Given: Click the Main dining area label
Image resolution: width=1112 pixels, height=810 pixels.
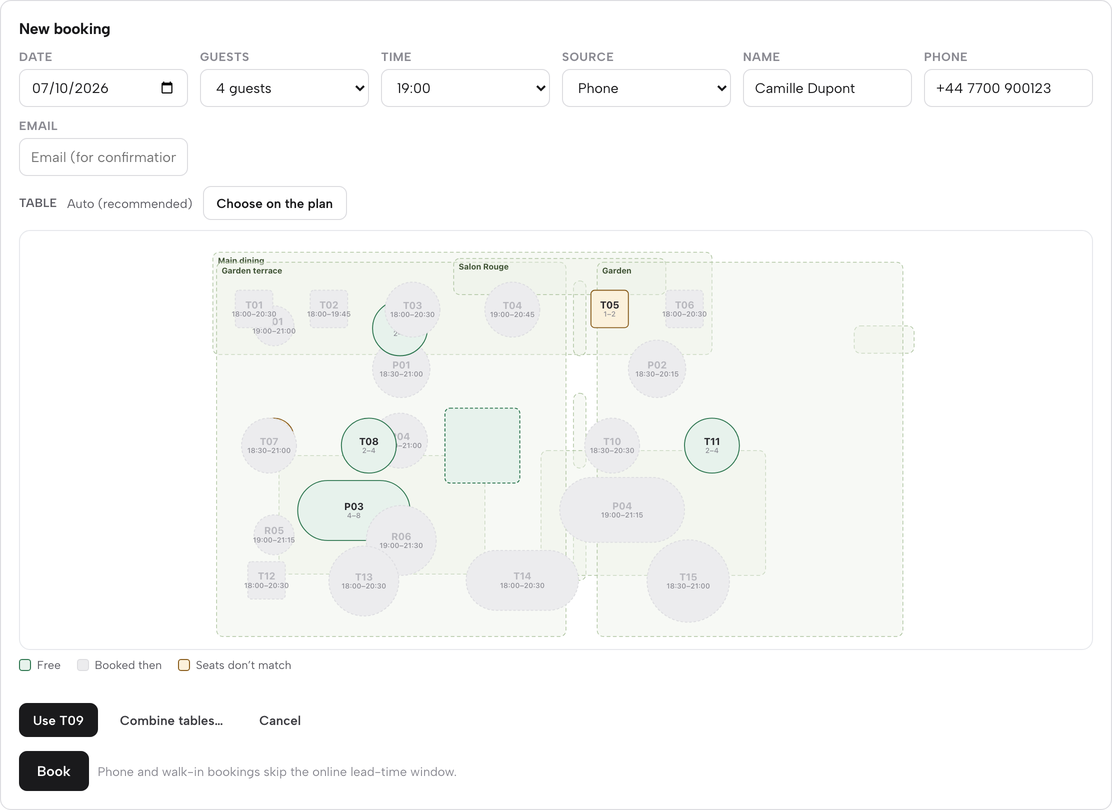Looking at the screenshot, I should (x=241, y=260).
